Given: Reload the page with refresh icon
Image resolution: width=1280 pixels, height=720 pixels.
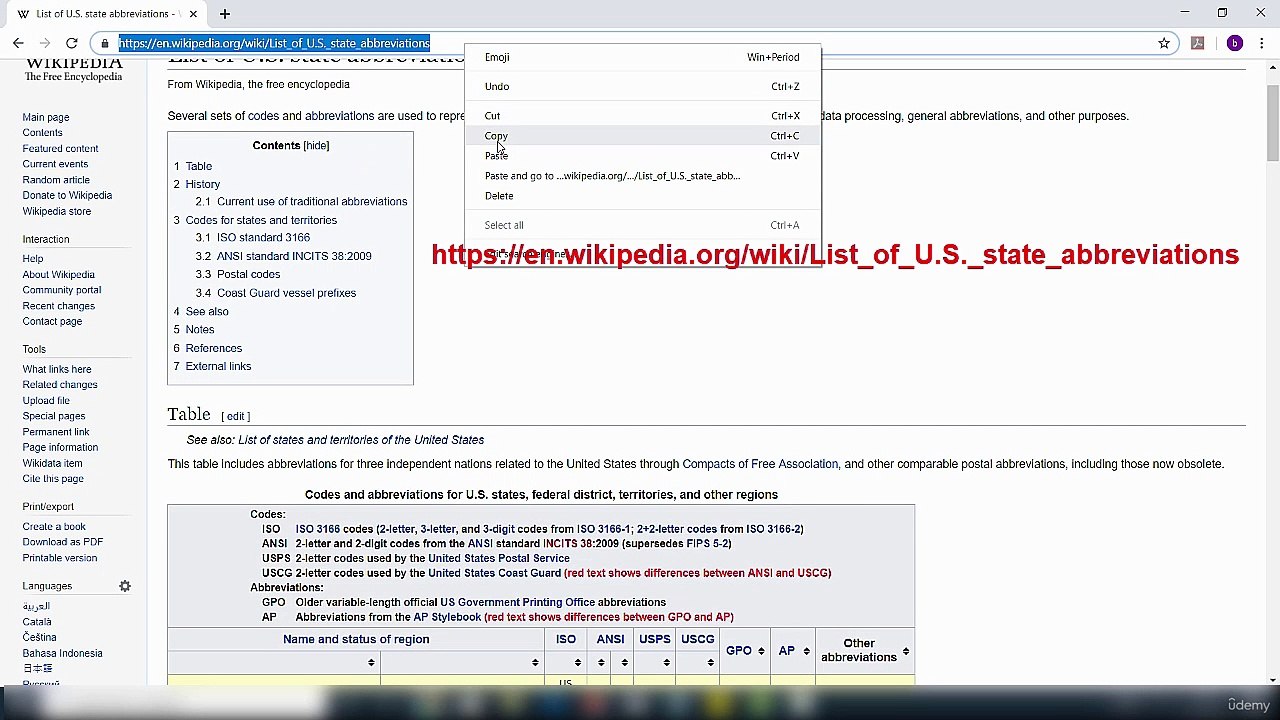Looking at the screenshot, I should click(72, 43).
